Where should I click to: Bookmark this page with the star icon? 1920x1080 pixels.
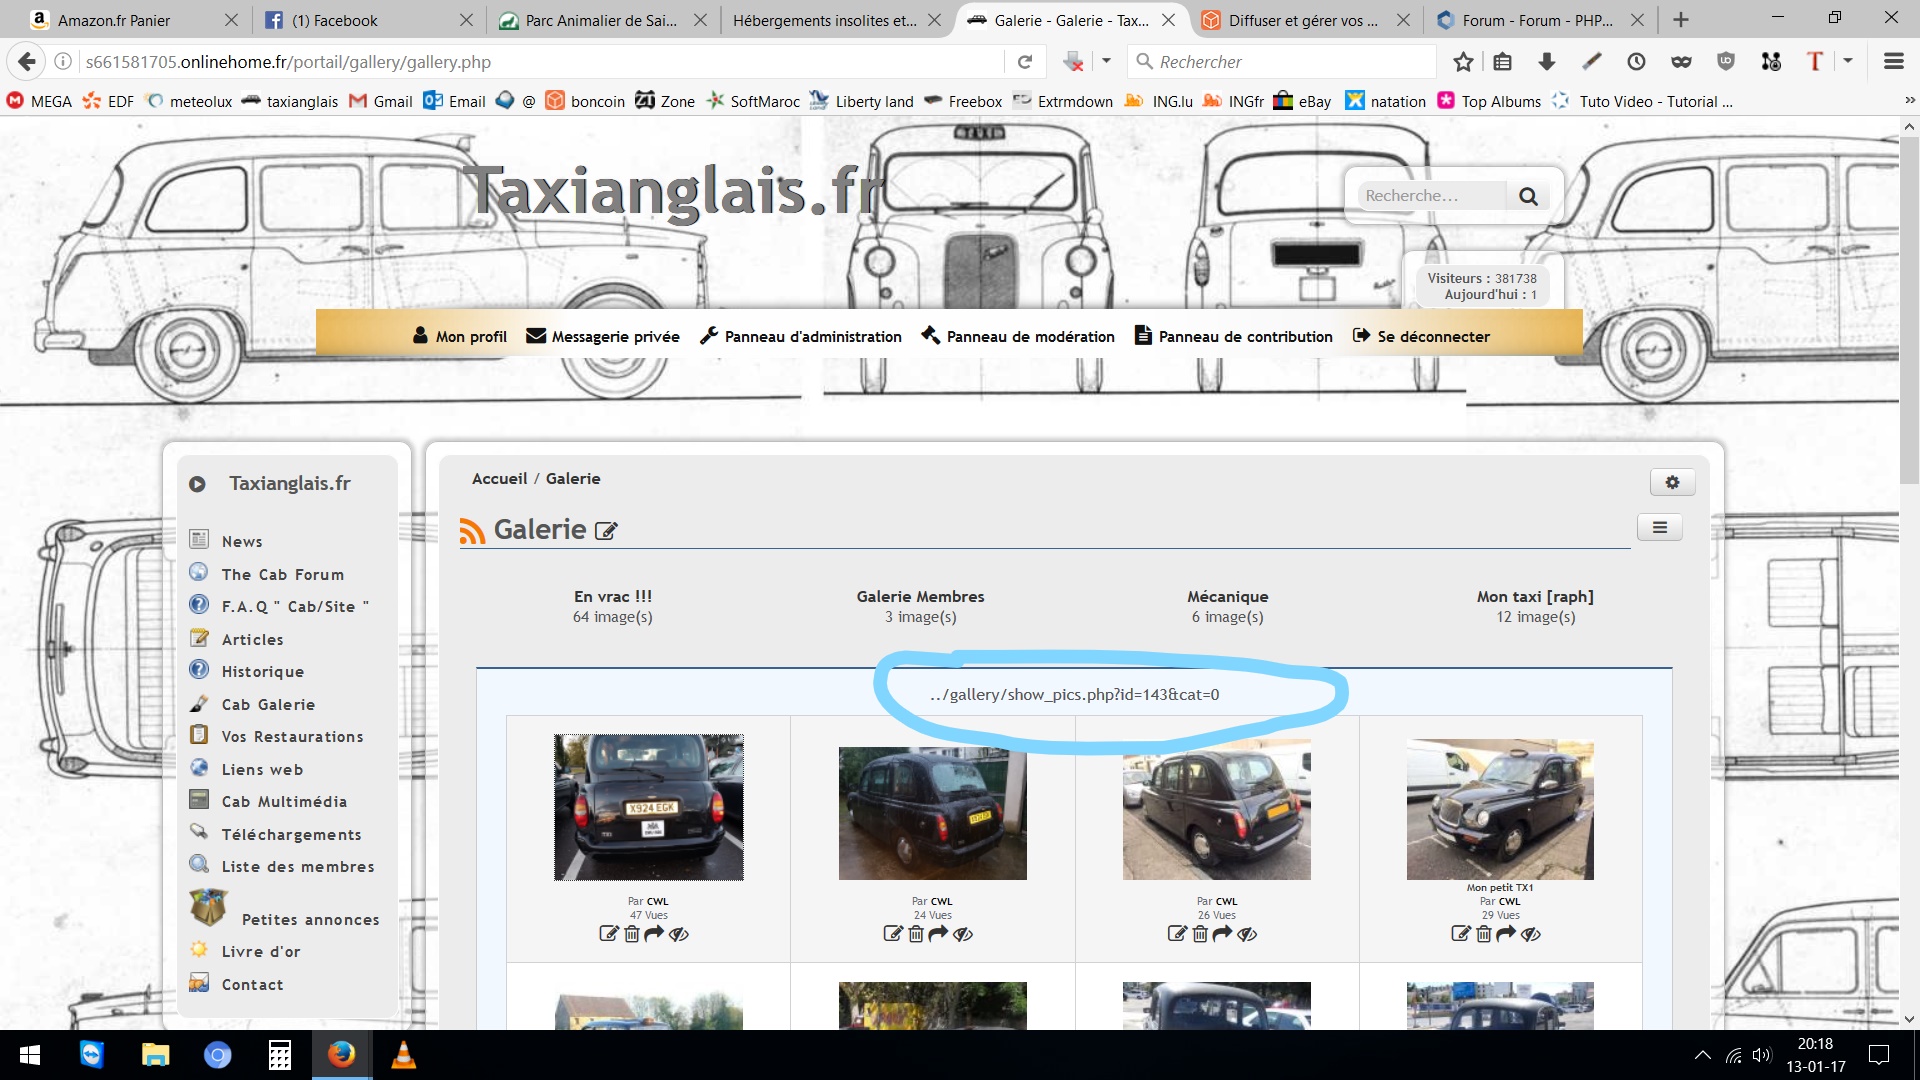1463,62
